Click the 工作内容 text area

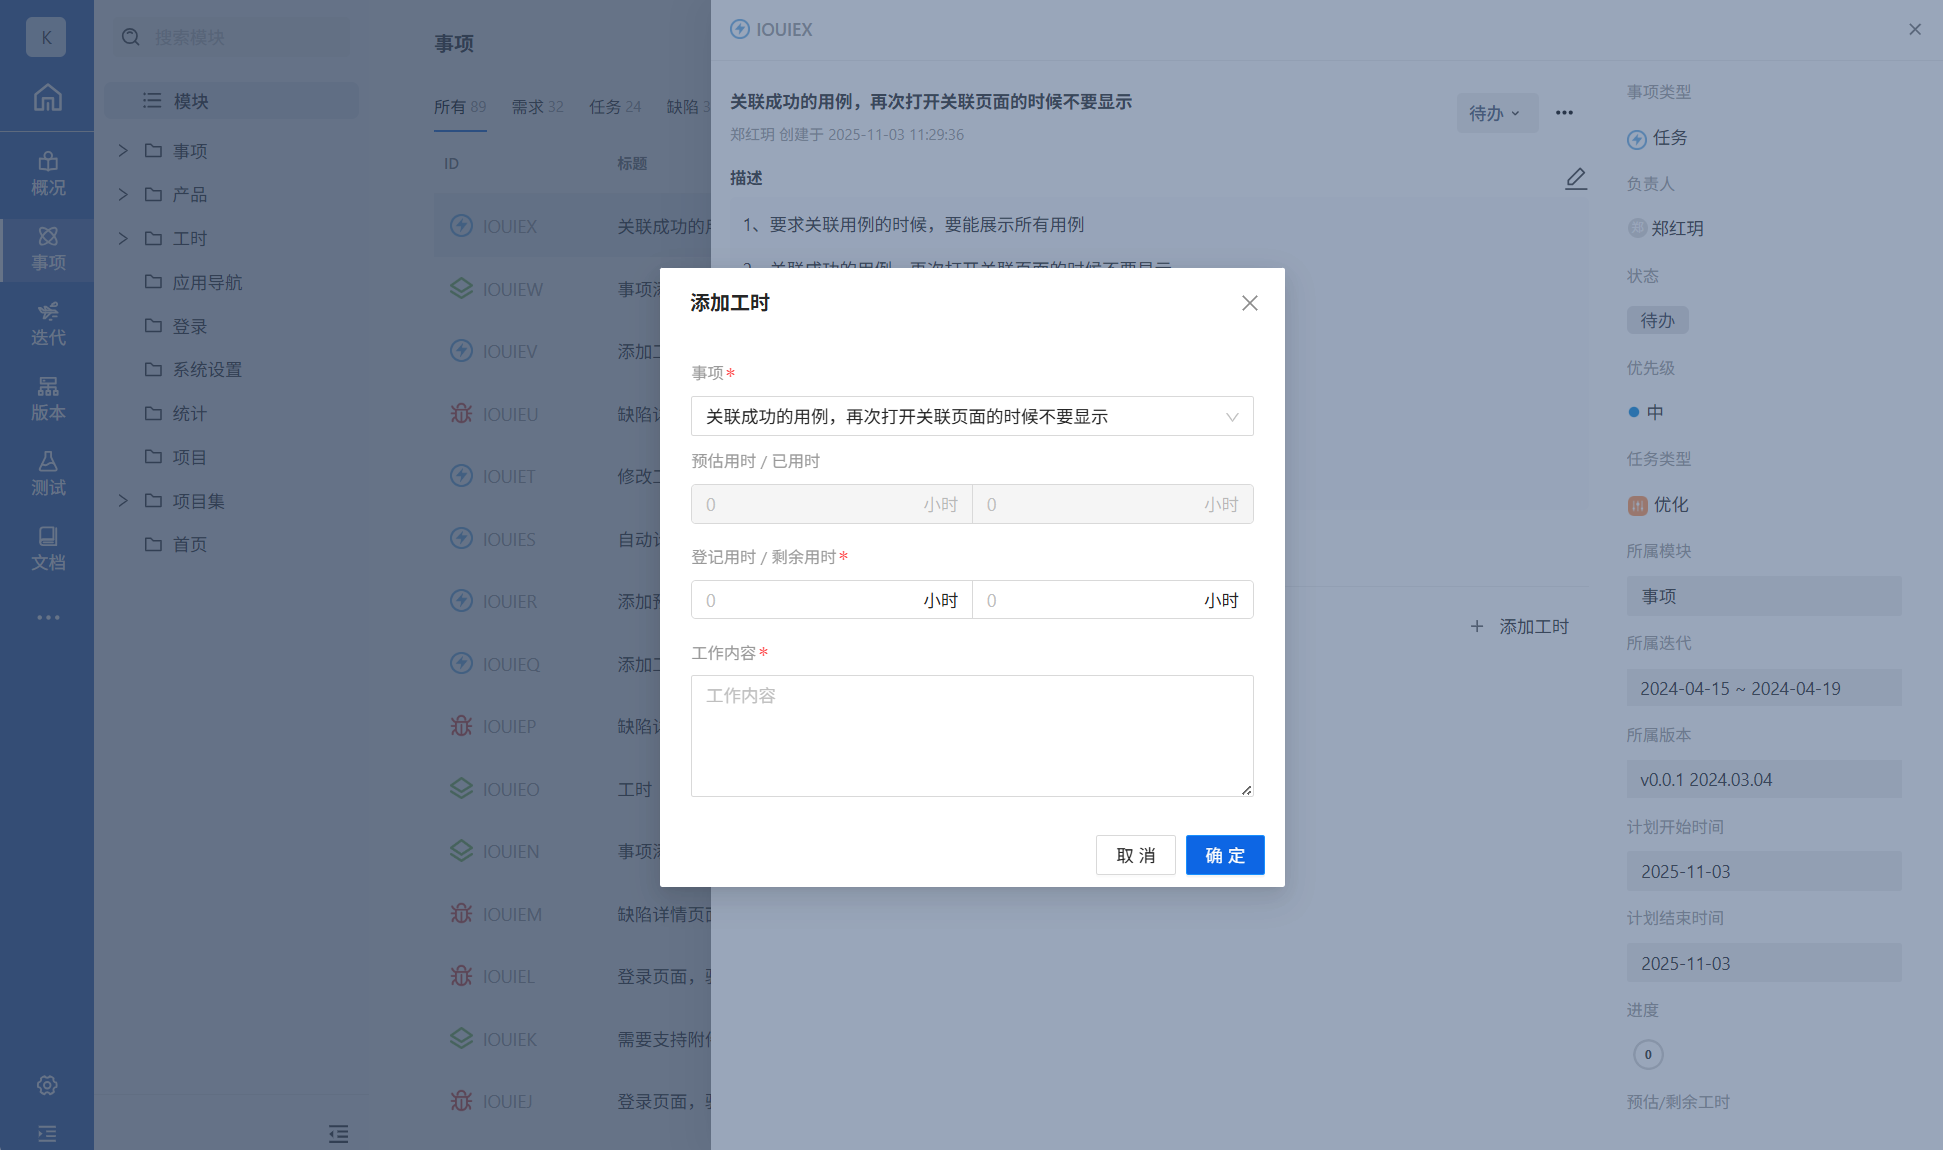click(x=971, y=735)
